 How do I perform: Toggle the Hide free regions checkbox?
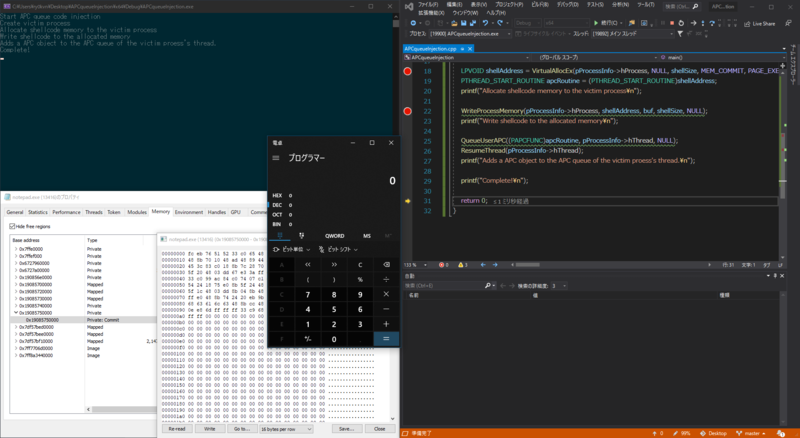(x=12, y=226)
